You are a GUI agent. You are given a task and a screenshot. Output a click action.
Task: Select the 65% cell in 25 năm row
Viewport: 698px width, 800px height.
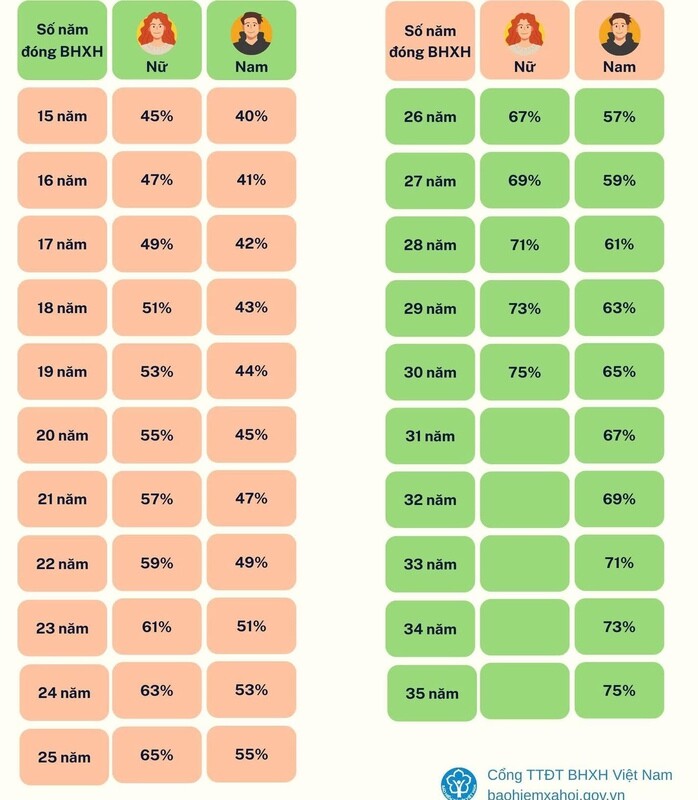point(157,755)
